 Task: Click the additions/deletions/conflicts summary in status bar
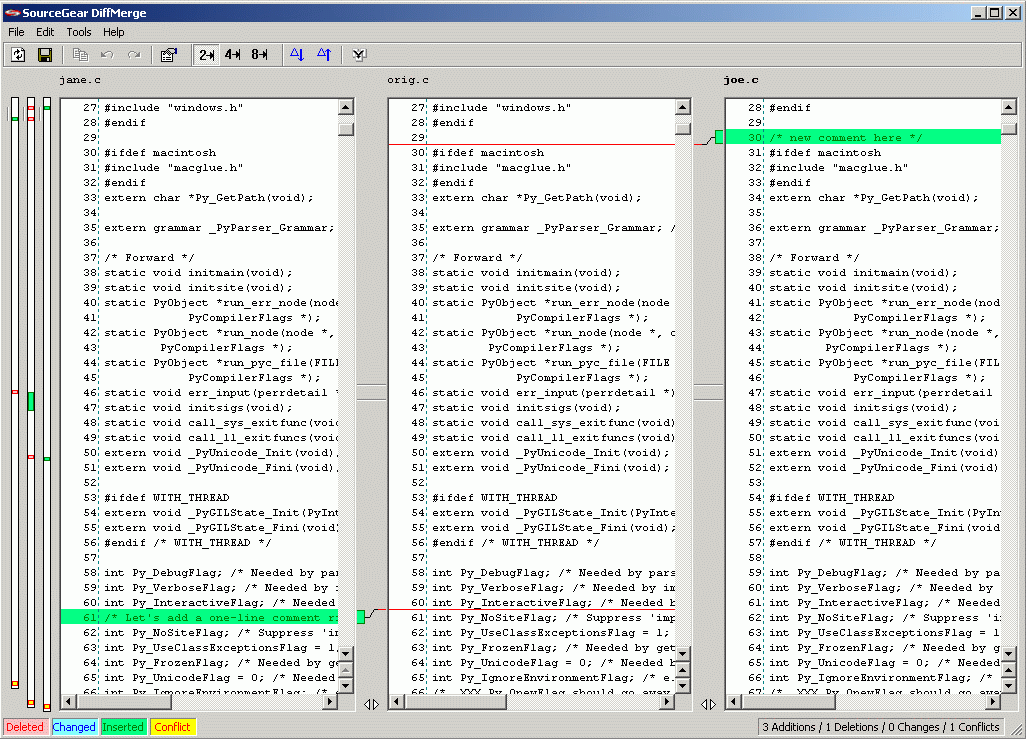(881, 727)
